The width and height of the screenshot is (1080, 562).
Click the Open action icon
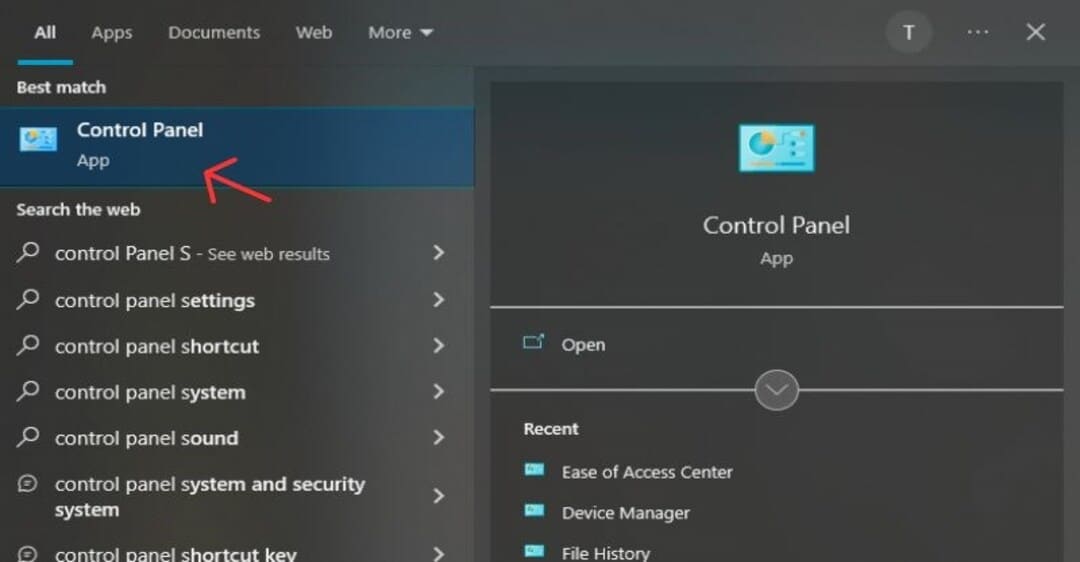(x=534, y=343)
